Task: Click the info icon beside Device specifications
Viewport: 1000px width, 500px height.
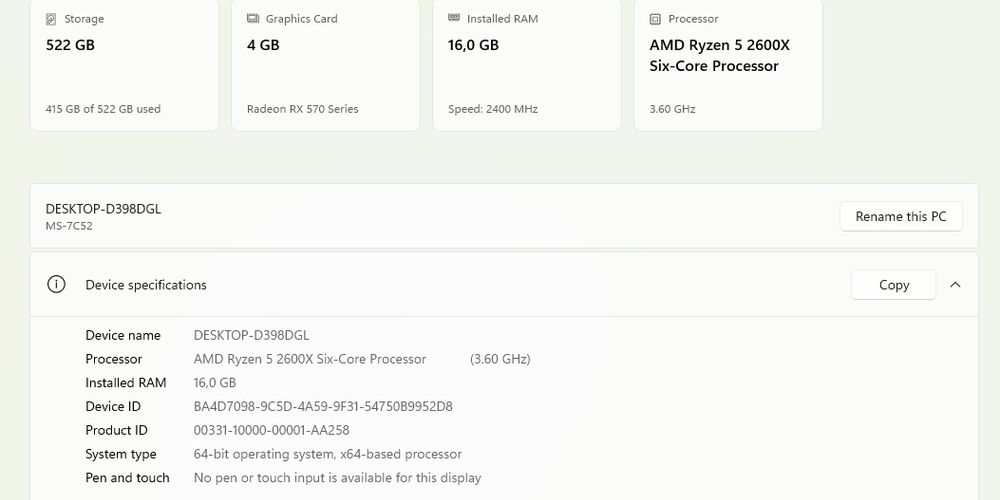Action: coord(56,285)
